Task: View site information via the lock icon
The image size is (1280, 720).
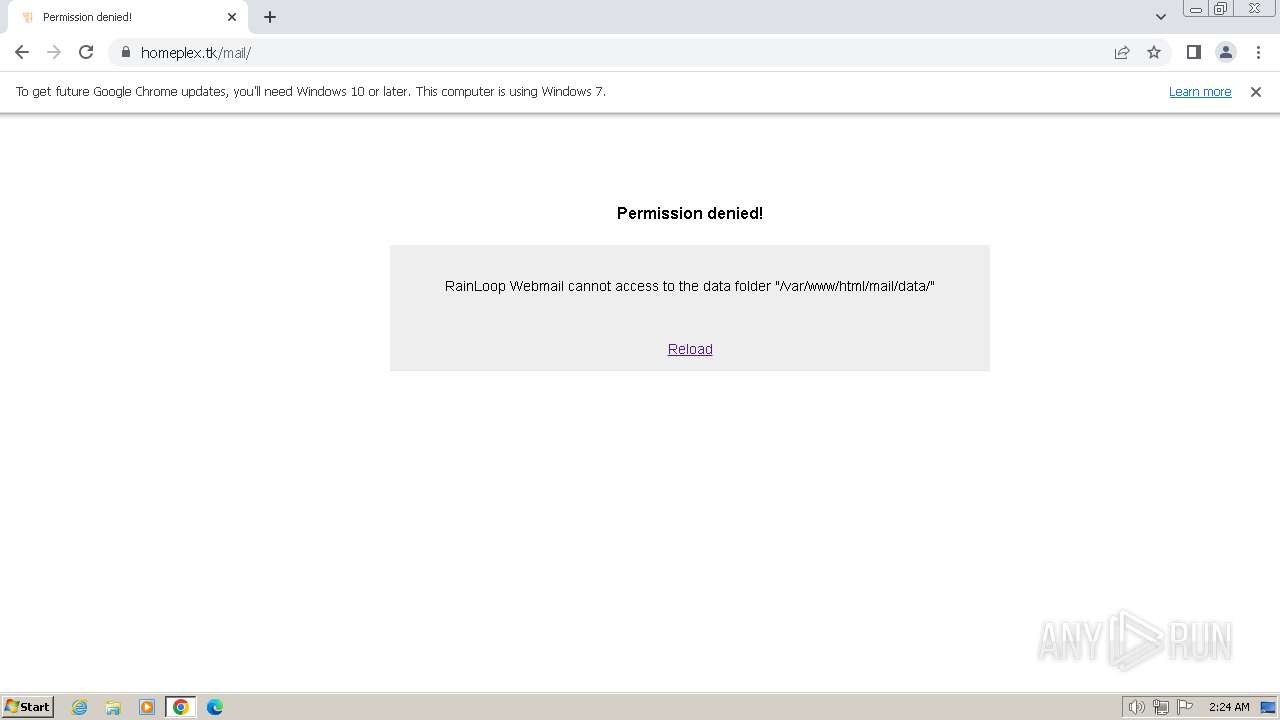Action: 125,52
